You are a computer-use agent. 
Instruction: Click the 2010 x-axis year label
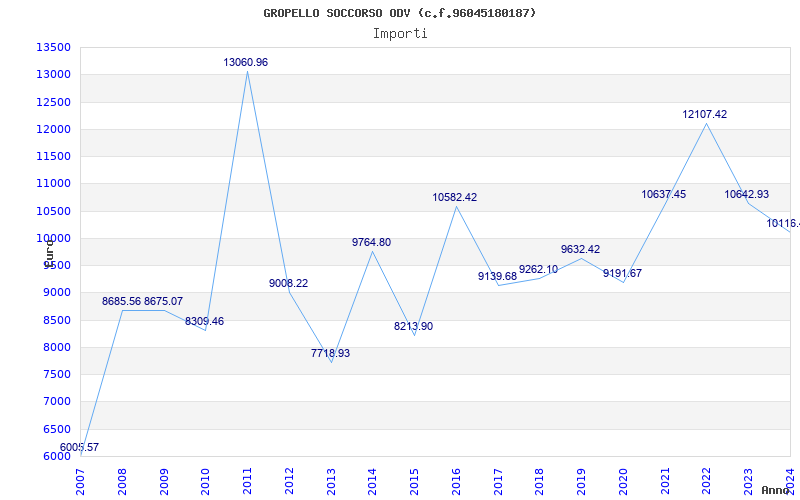point(206,482)
